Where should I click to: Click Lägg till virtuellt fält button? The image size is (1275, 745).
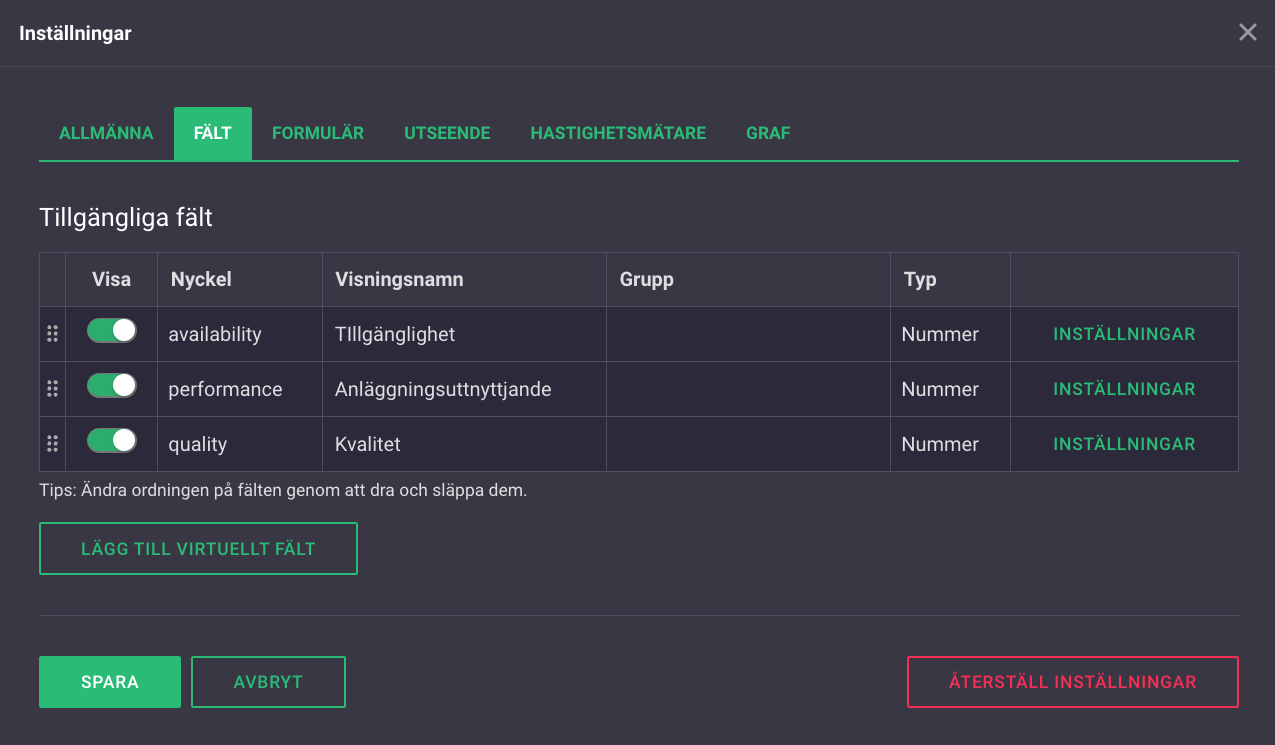pos(198,549)
